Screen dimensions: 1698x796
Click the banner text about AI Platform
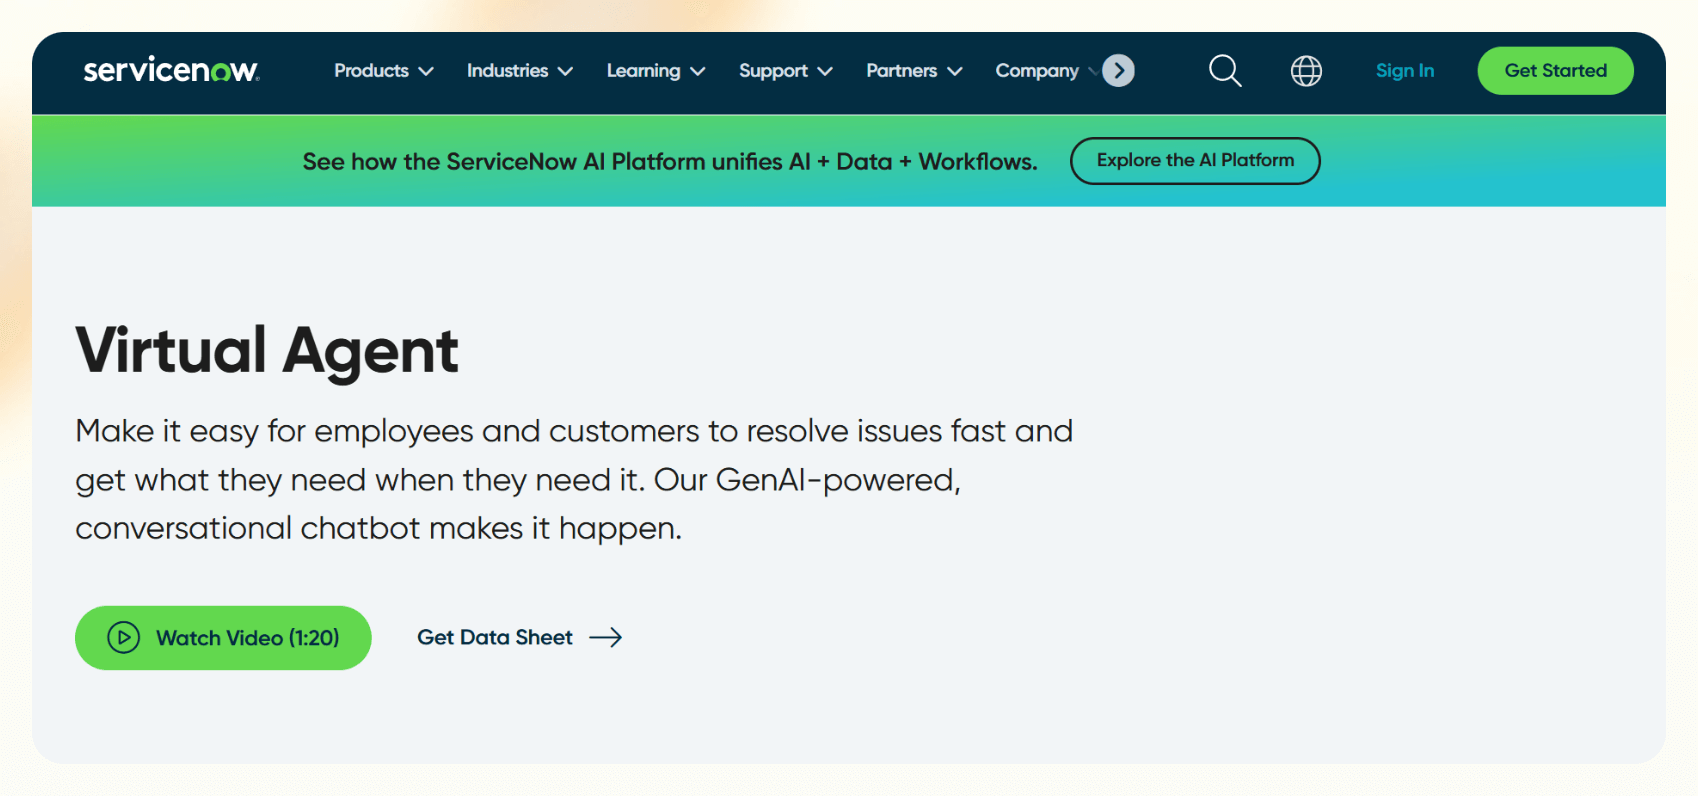click(x=670, y=162)
